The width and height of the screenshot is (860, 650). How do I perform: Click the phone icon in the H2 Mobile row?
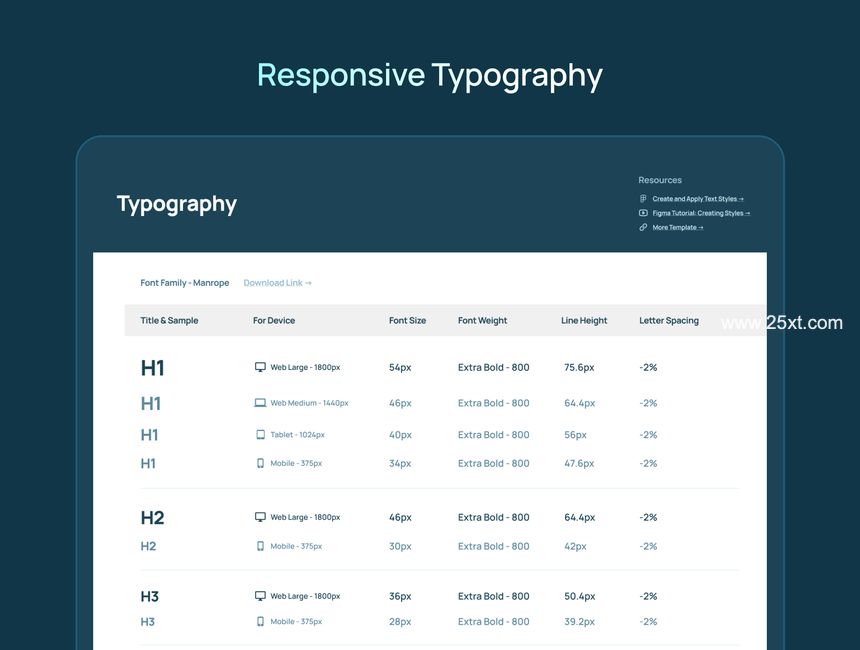tap(261, 546)
